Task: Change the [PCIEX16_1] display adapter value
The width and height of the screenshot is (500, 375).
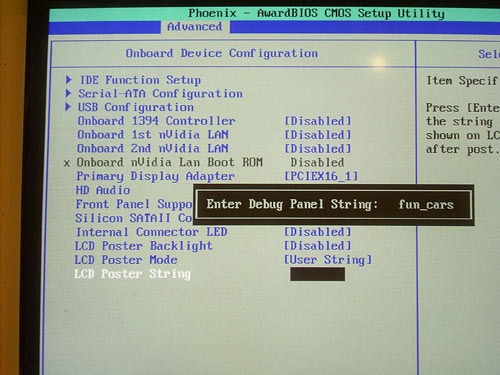Action: point(321,176)
